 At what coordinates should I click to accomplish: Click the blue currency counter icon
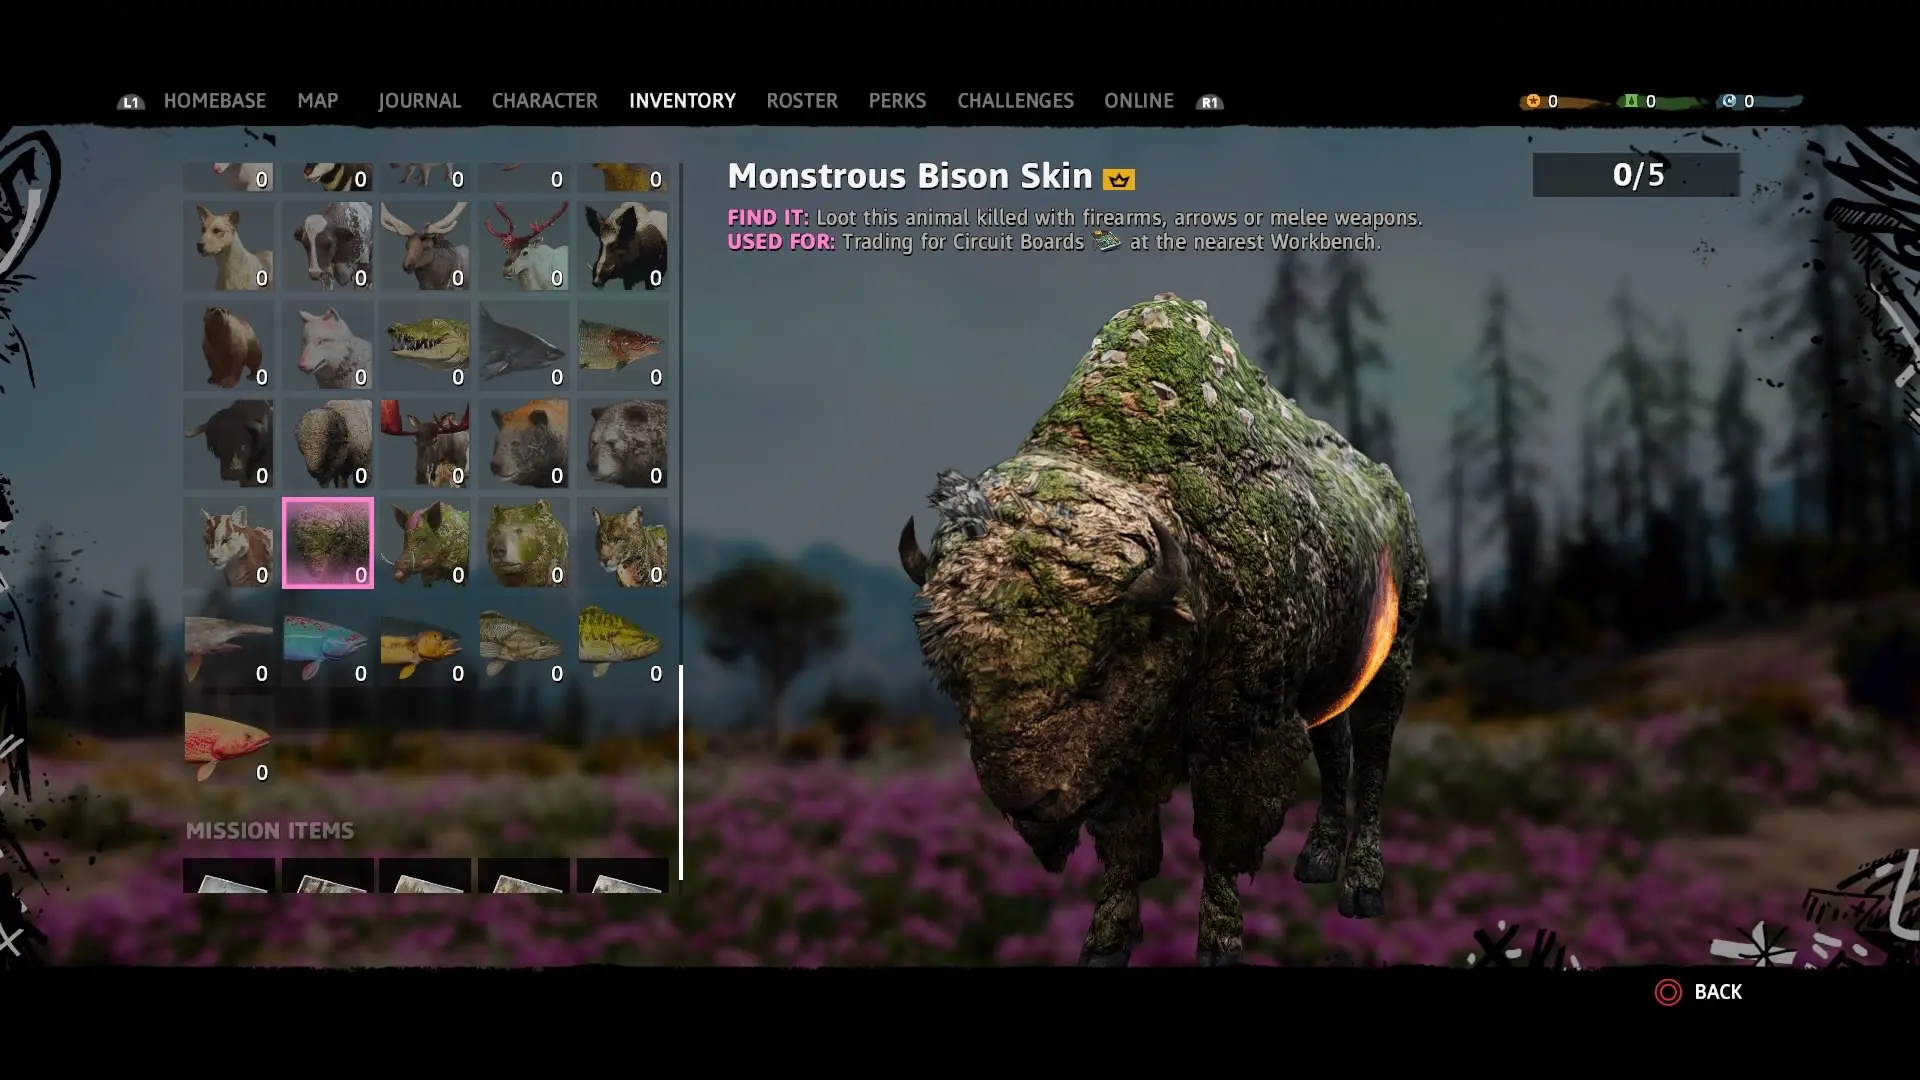(1729, 101)
